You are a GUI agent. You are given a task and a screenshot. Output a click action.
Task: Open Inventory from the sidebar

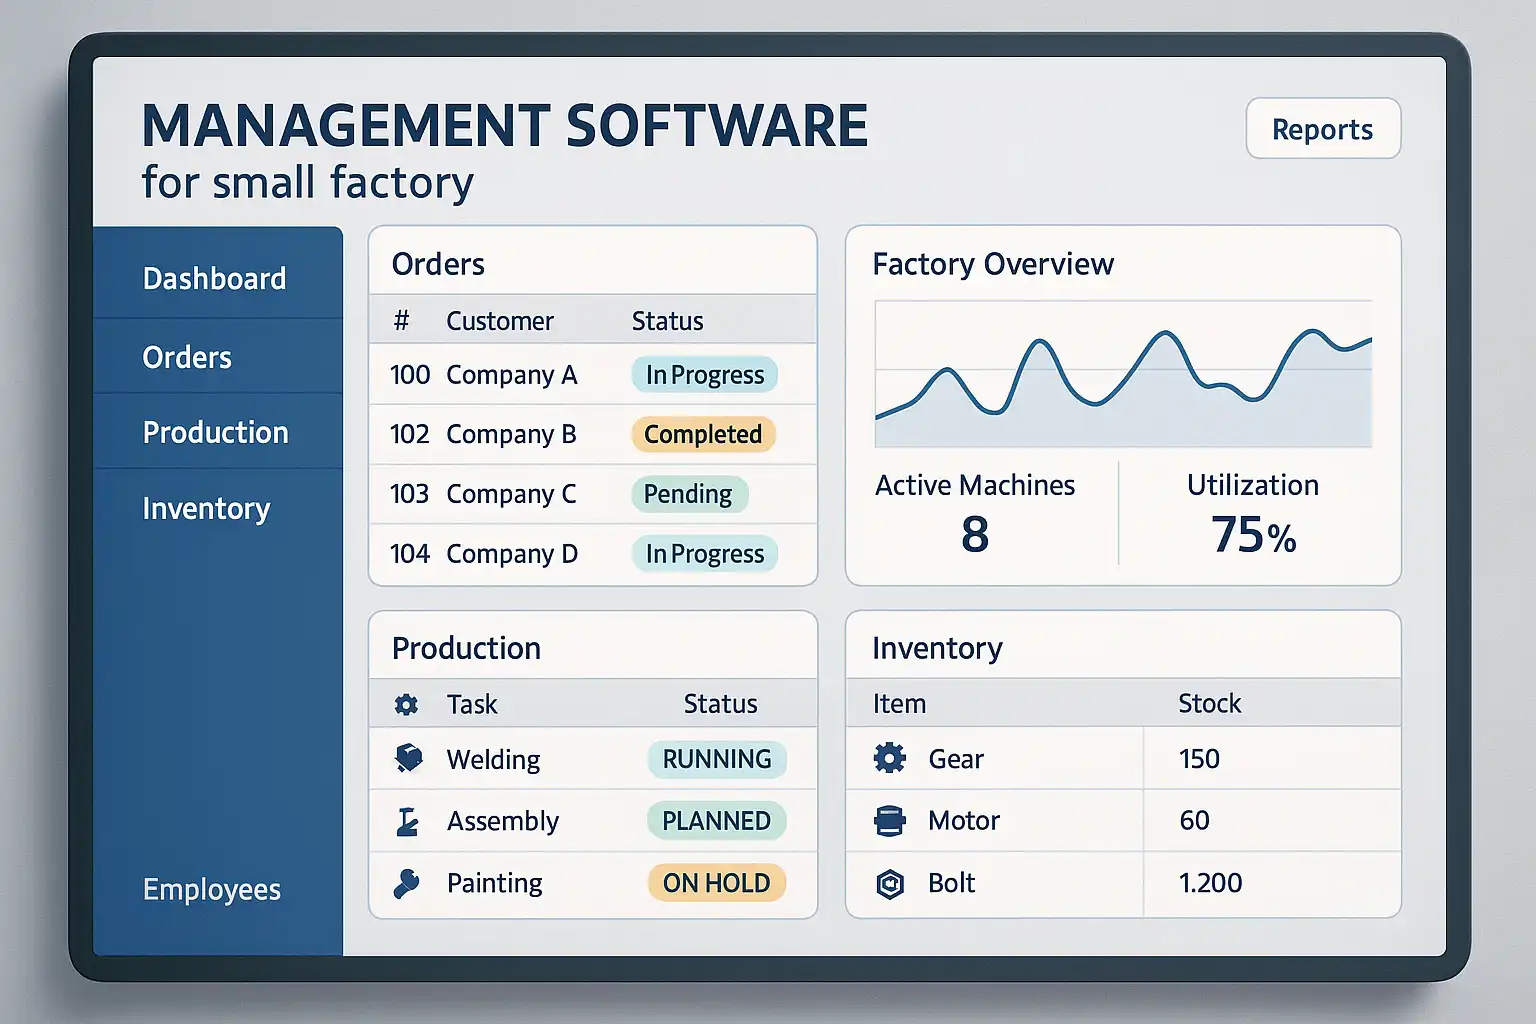point(206,508)
